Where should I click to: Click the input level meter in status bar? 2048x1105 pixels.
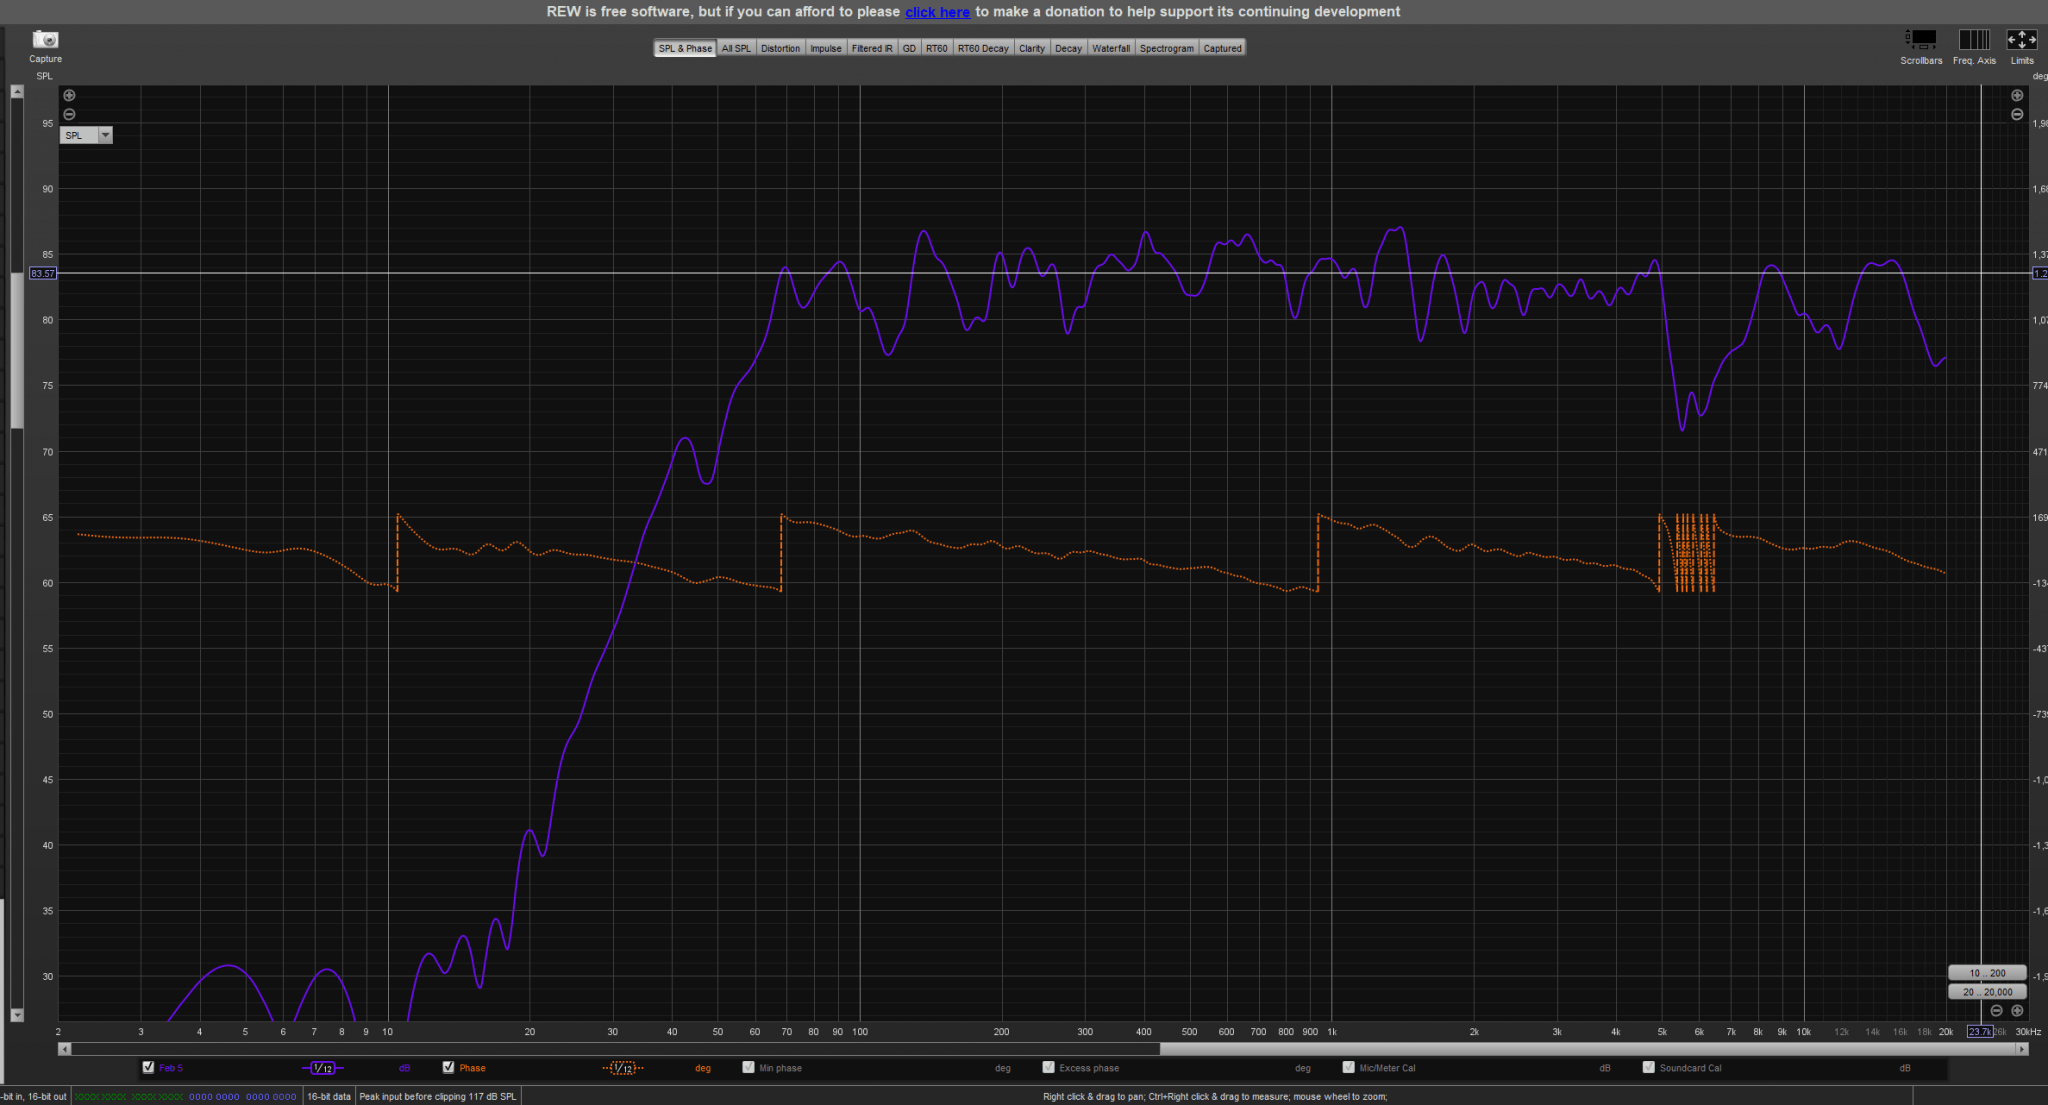(x=186, y=1097)
